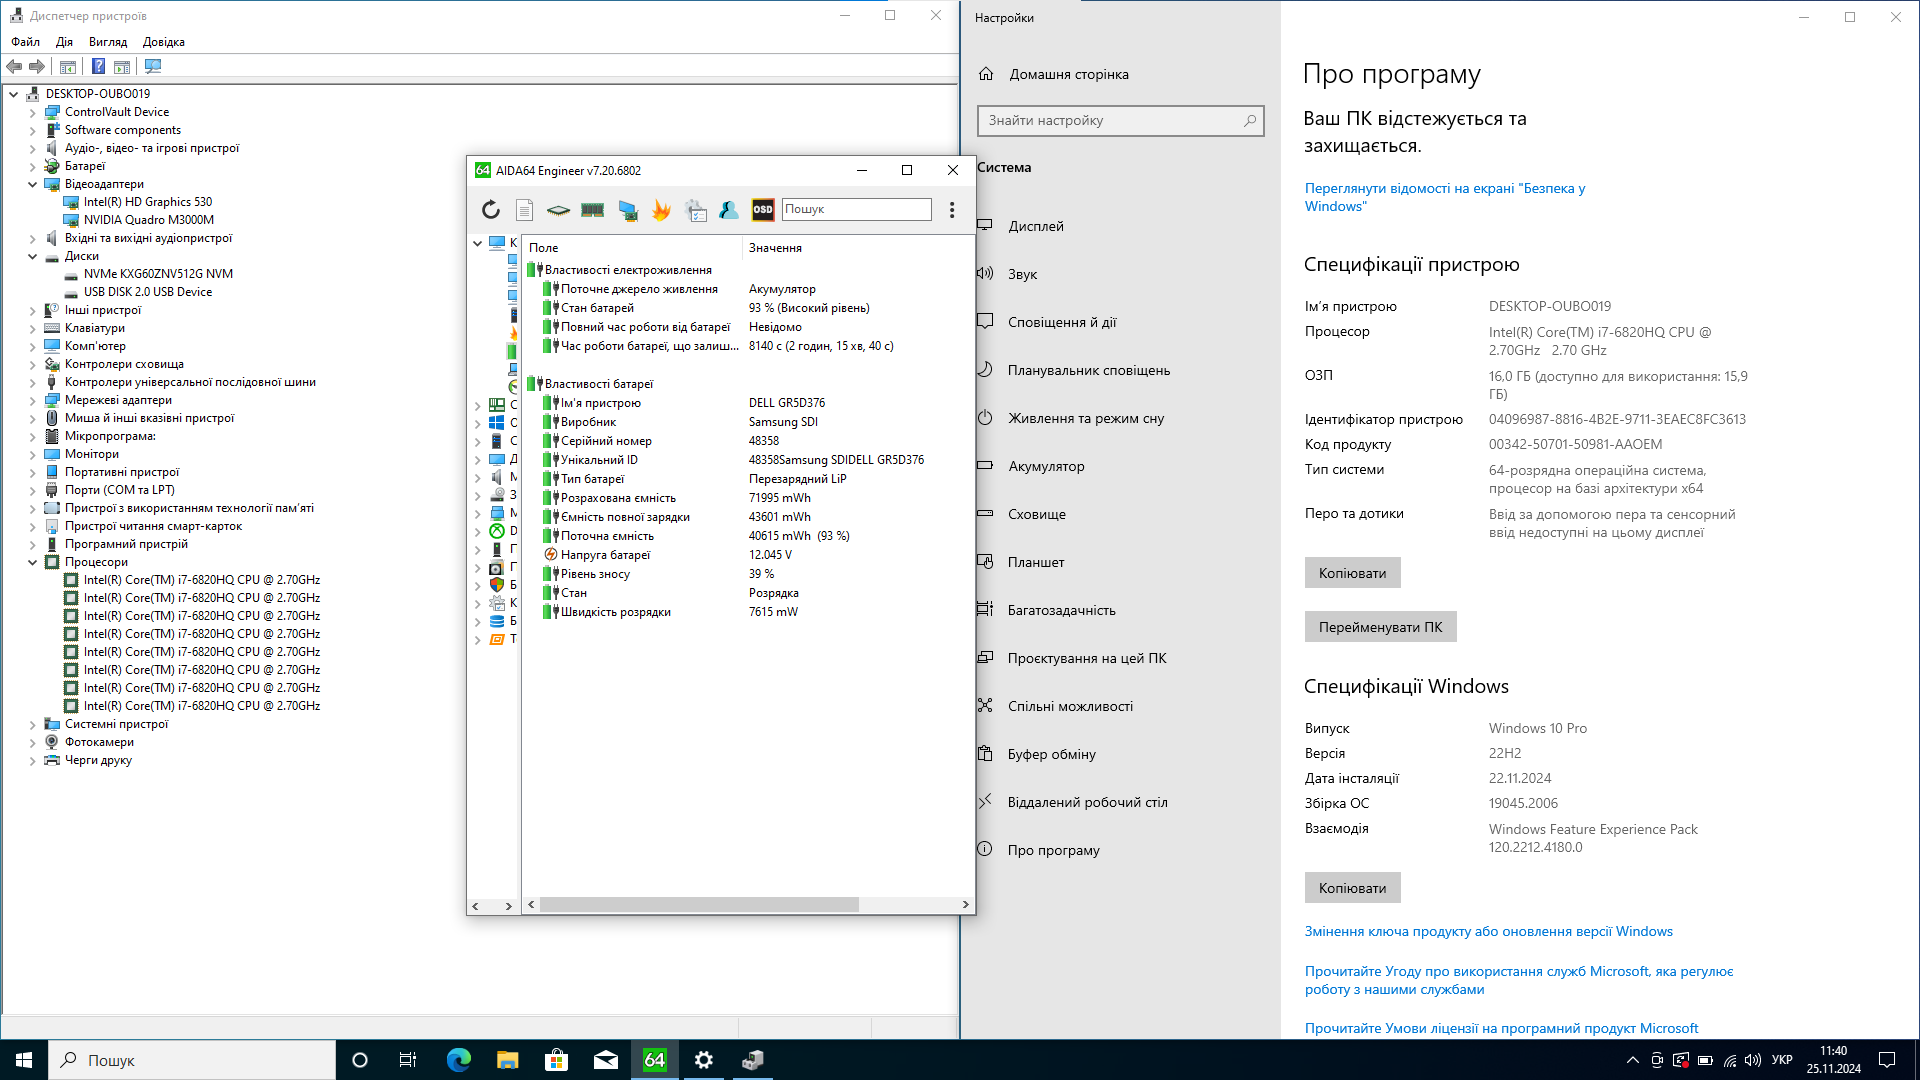Click the memory module icon in AIDA64 toolbar
Screen dimensions: 1920x1080
click(592, 209)
